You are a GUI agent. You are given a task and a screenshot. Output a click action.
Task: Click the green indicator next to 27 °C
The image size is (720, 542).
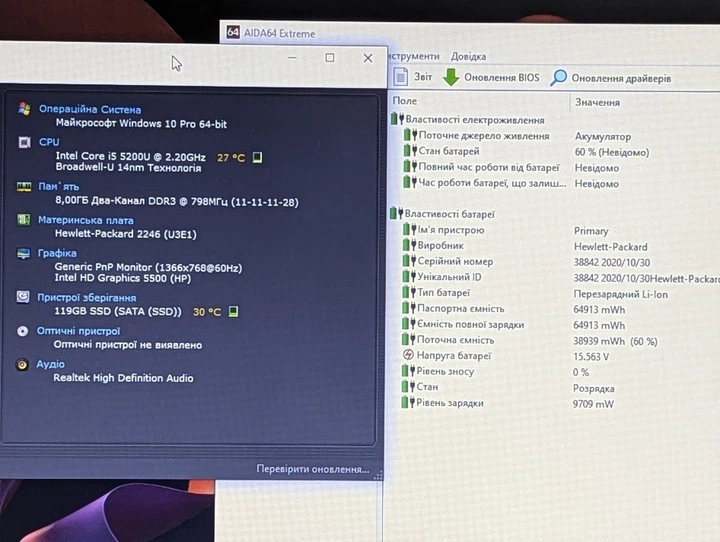click(257, 158)
